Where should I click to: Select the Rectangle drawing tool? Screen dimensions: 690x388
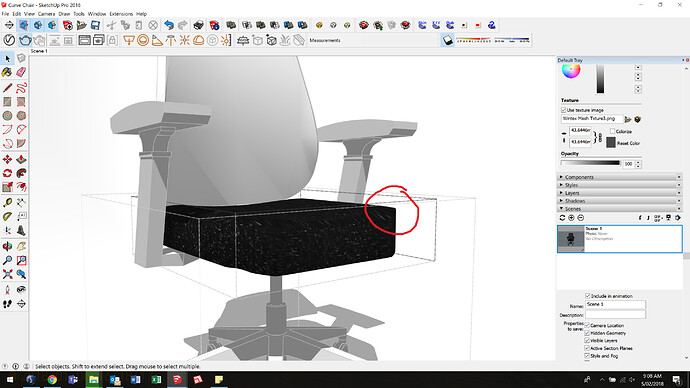coord(7,102)
